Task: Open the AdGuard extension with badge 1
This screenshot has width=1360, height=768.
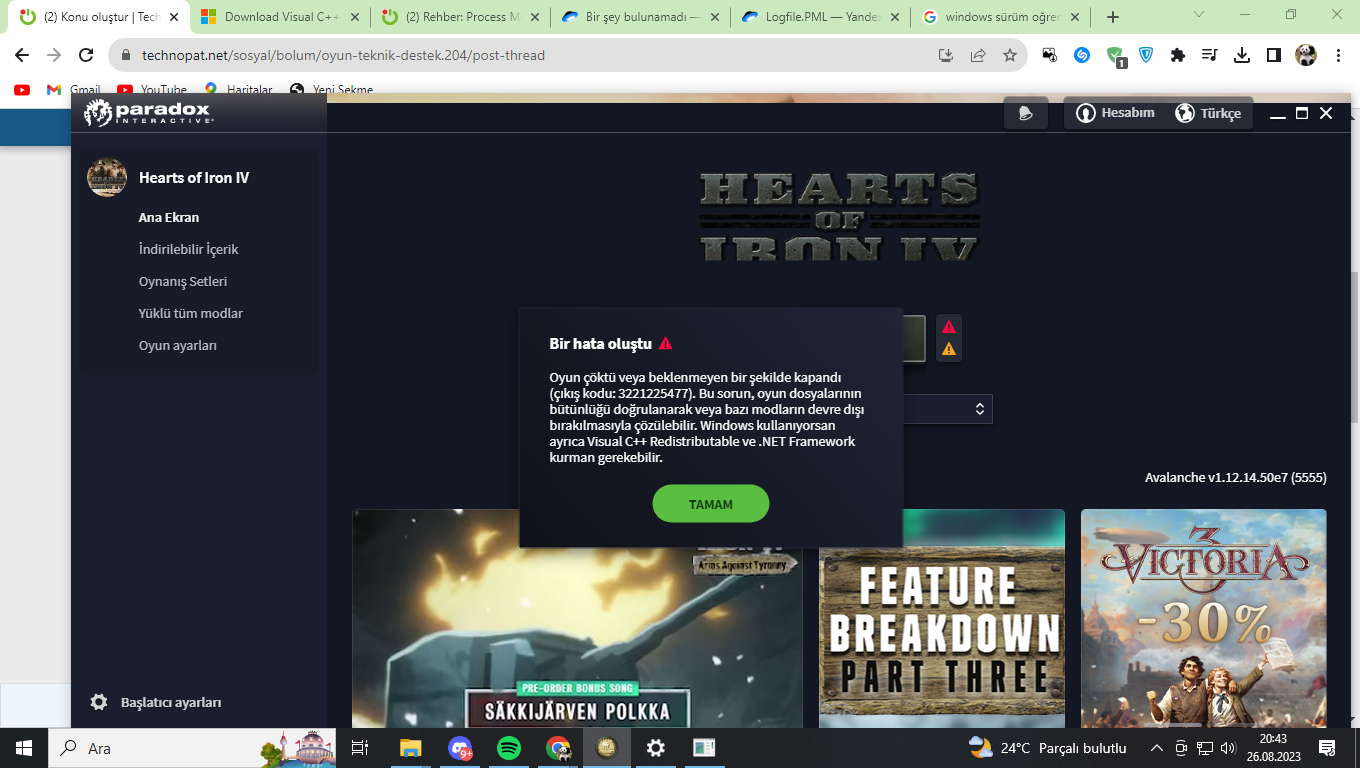Action: click(x=1115, y=57)
